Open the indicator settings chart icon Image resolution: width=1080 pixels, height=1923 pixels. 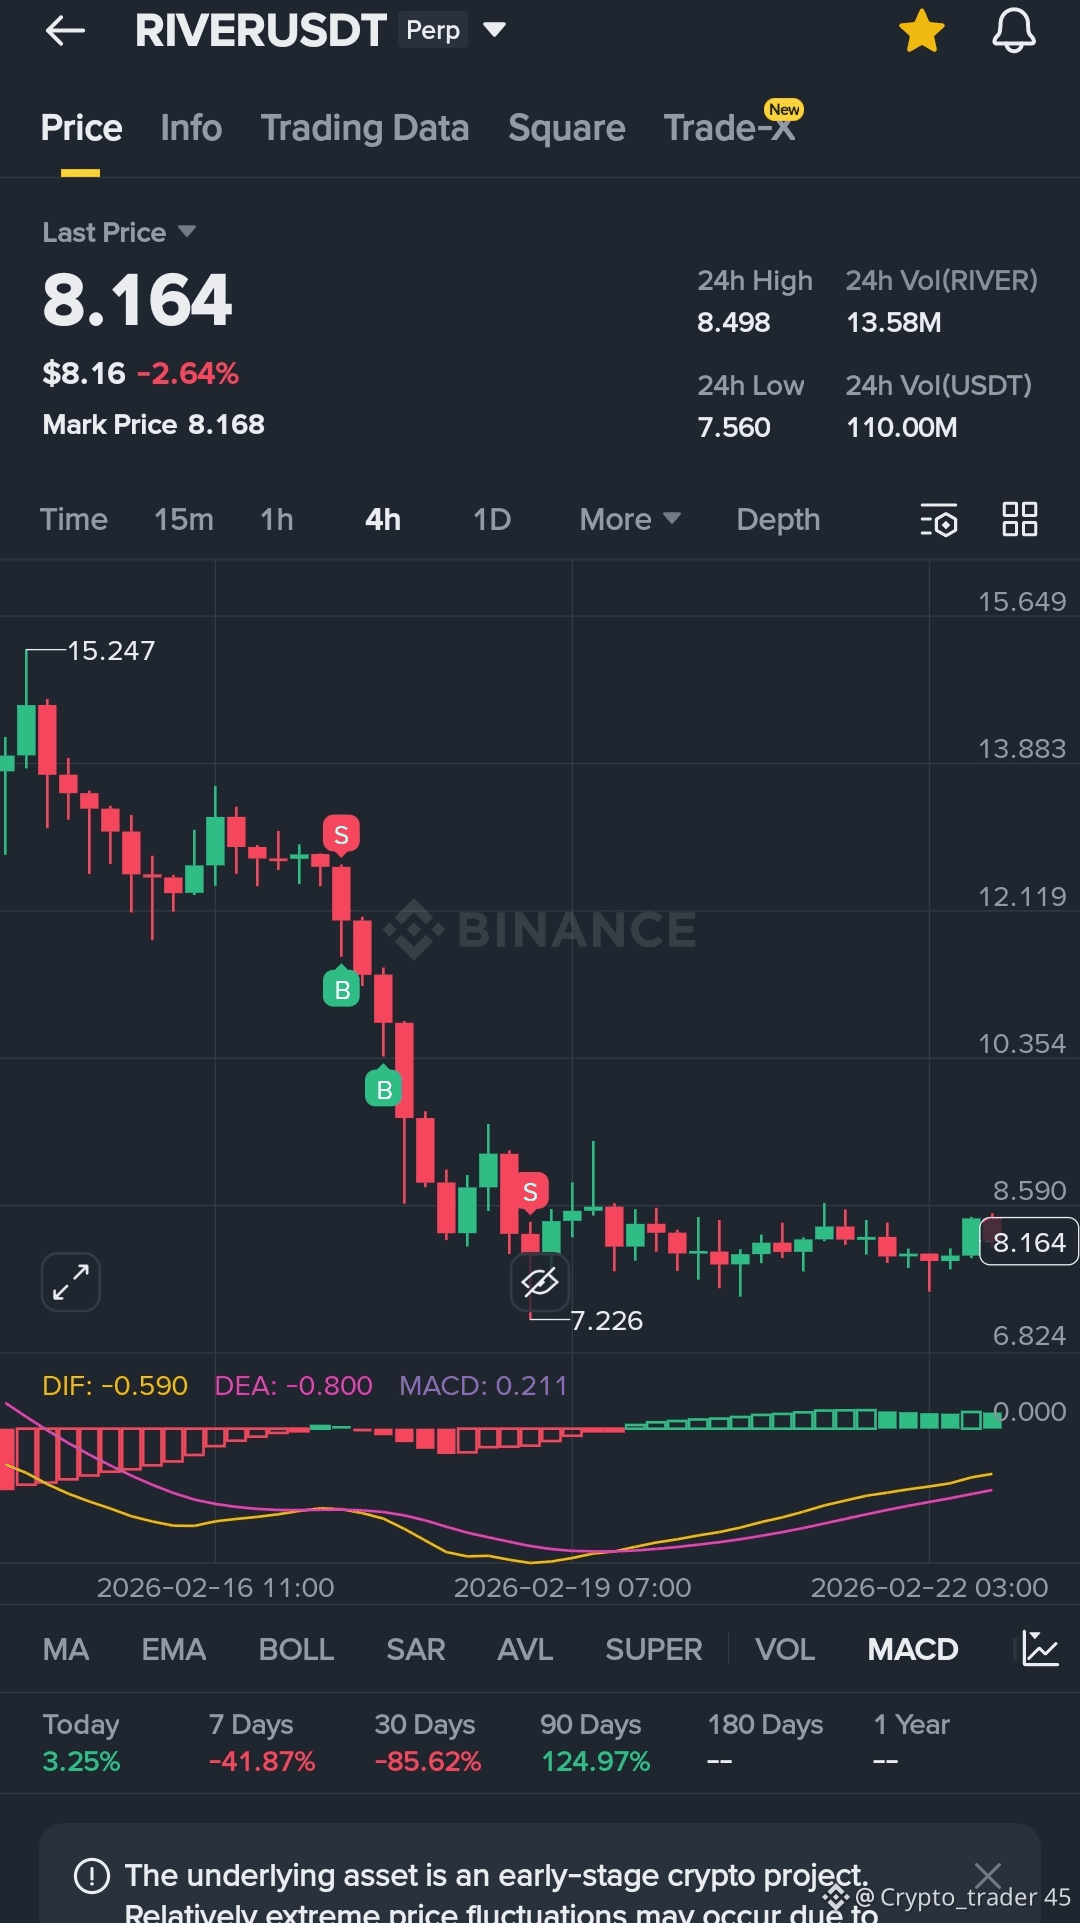click(1040, 1648)
